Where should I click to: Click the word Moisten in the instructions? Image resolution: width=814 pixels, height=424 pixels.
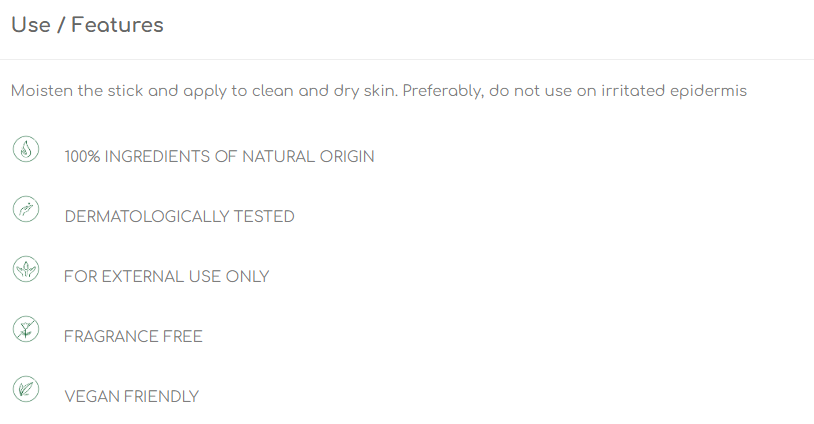coord(42,91)
